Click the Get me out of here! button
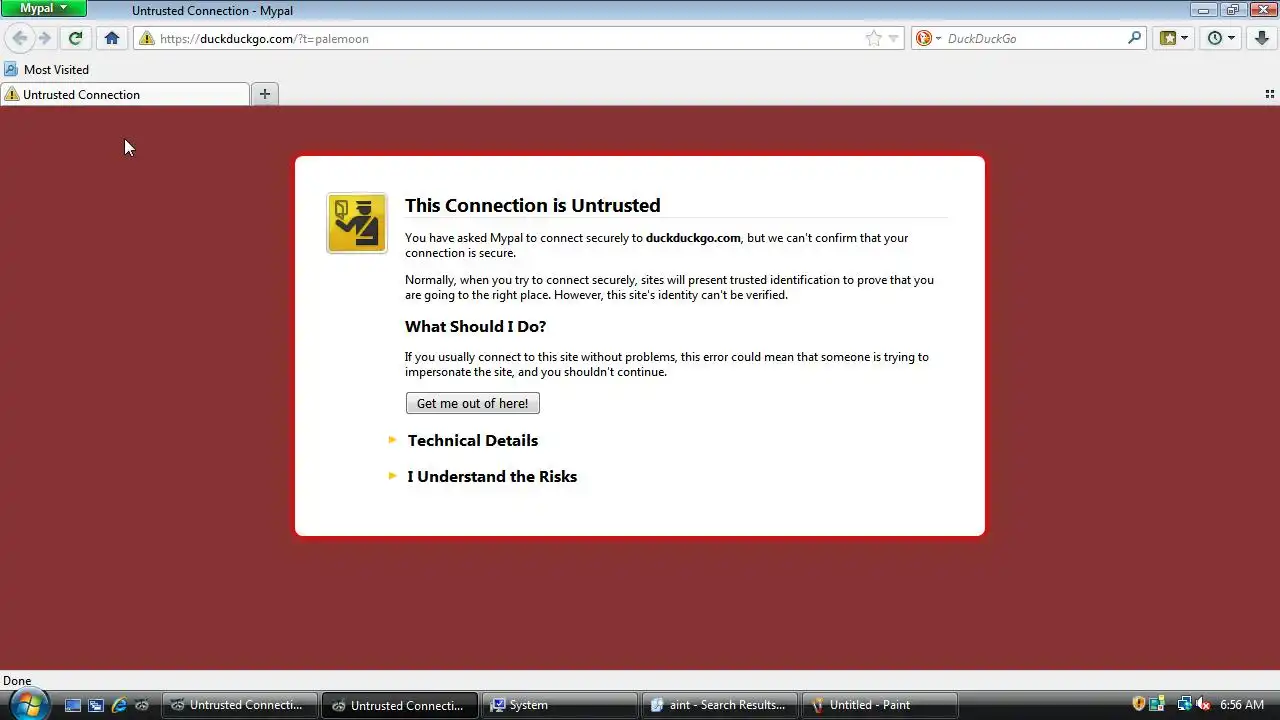 point(472,403)
